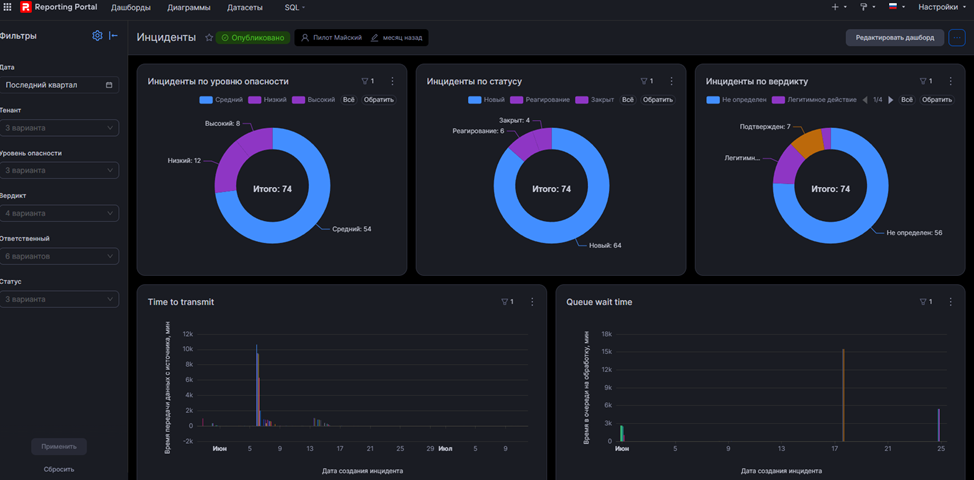This screenshot has width=974, height=480.
Task: Open the Дашборды menu item
Action: pyautogui.click(x=129, y=7)
